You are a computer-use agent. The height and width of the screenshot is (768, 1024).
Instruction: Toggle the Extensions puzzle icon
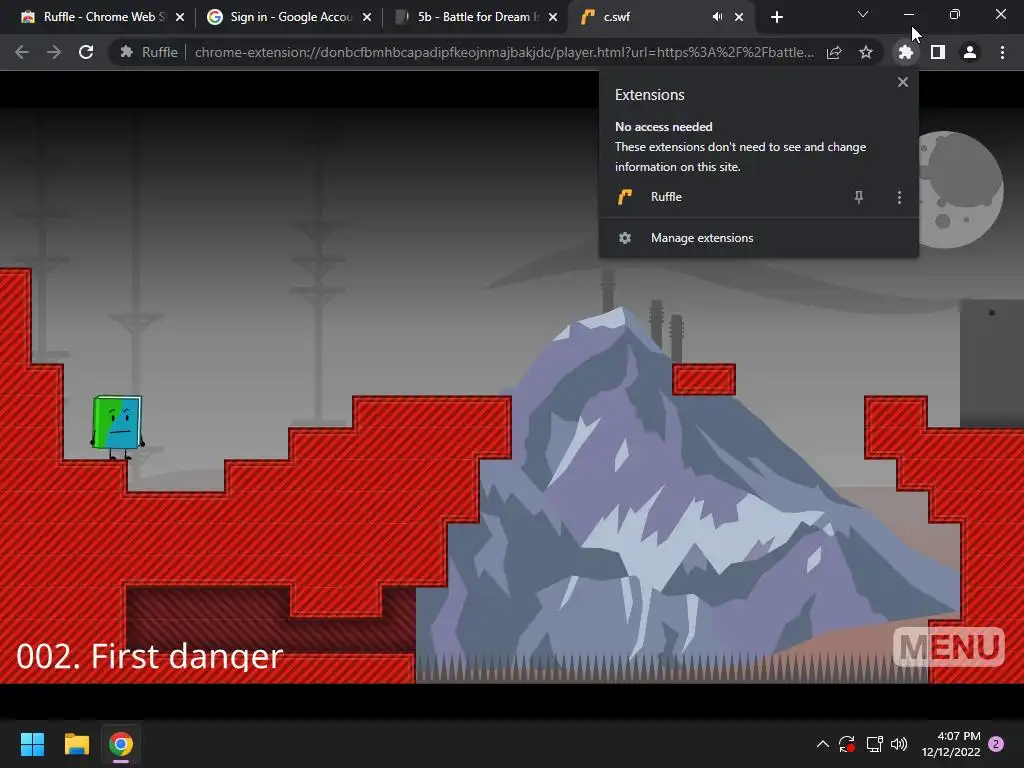[x=906, y=52]
